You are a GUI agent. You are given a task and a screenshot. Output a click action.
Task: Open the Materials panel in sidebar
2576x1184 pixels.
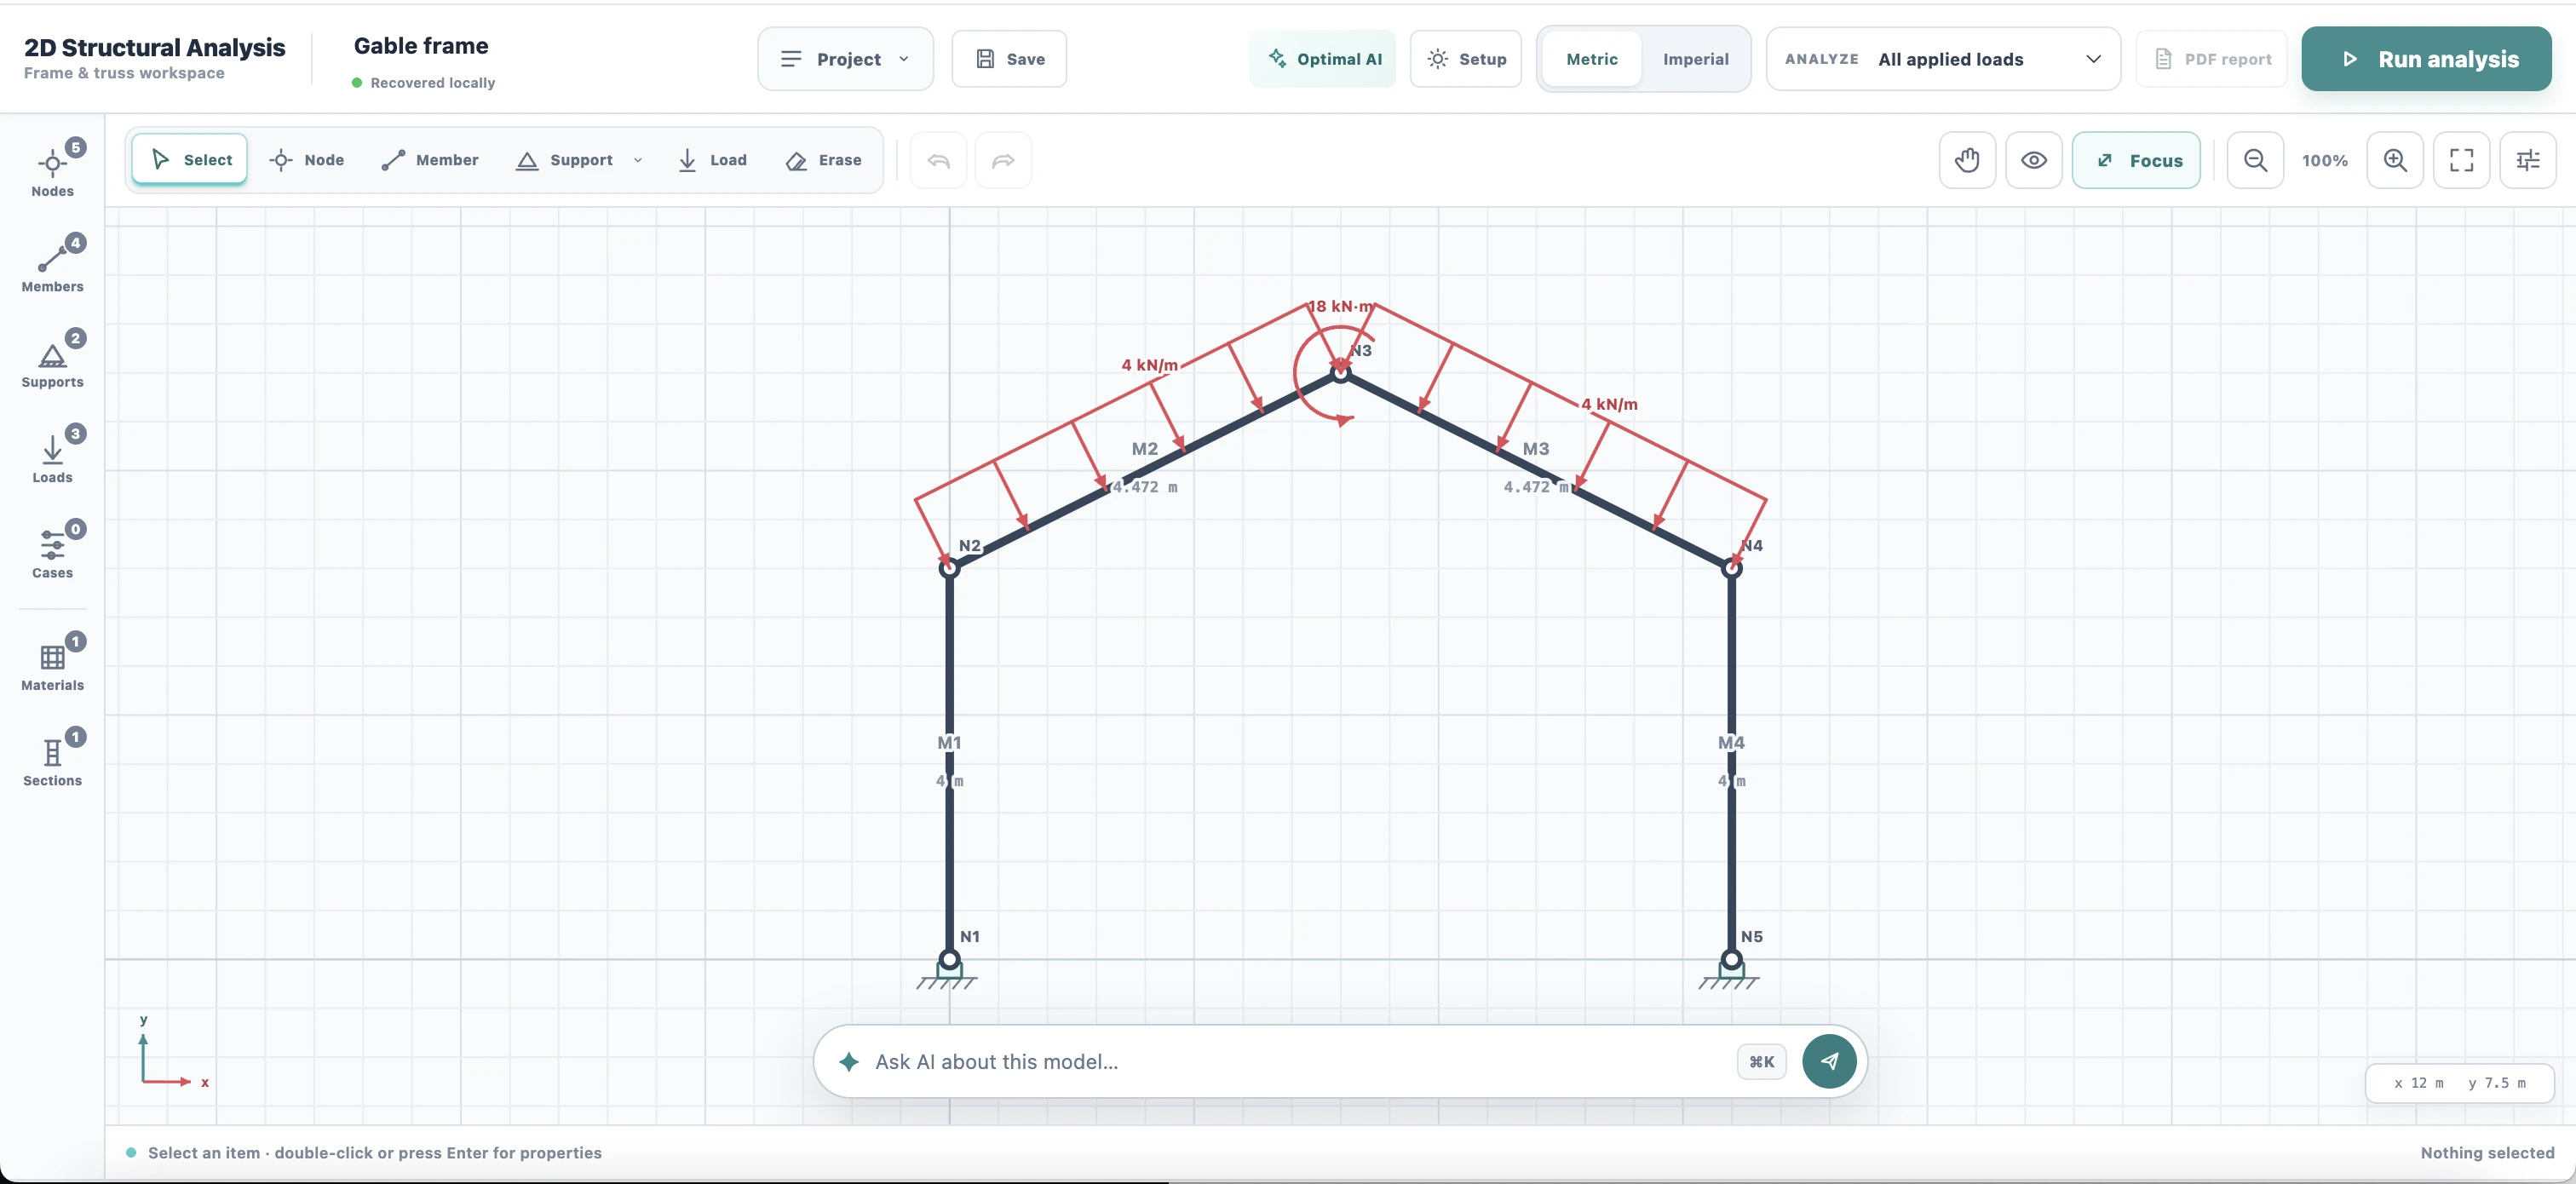click(x=52, y=663)
